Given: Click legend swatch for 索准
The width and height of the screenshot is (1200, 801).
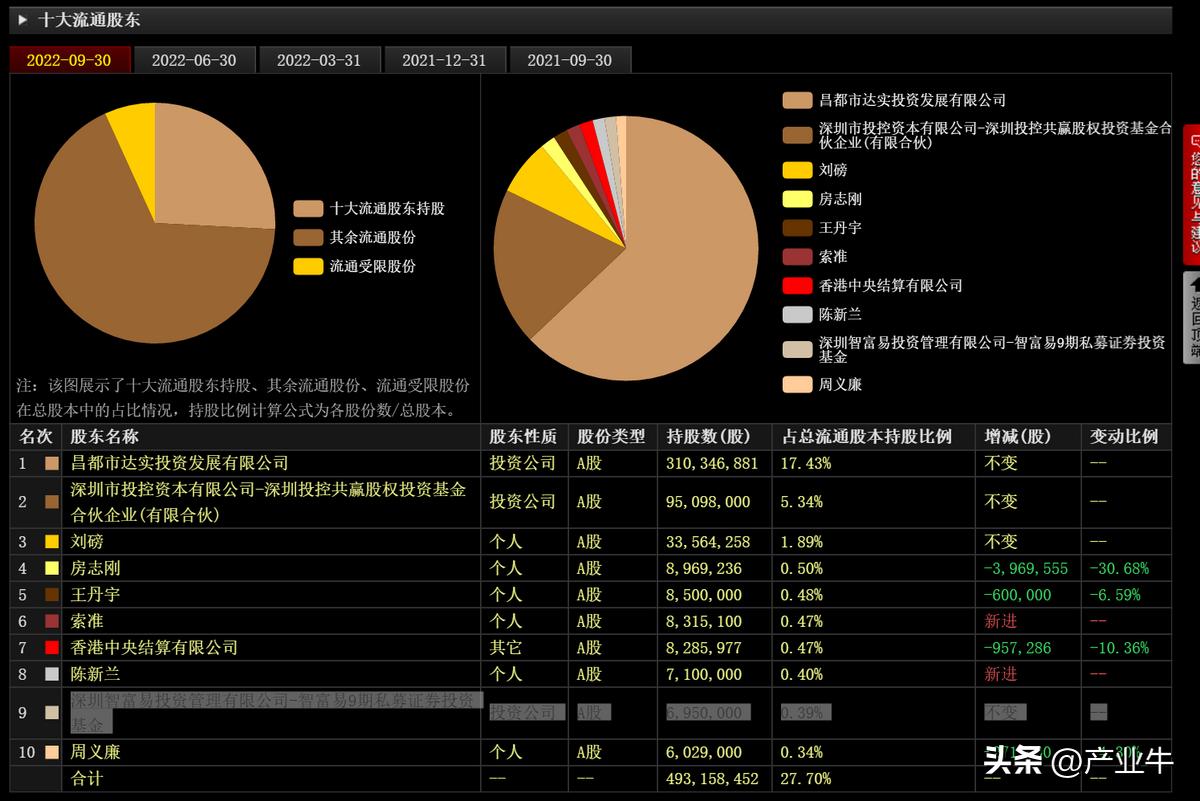Looking at the screenshot, I should tap(797, 256).
